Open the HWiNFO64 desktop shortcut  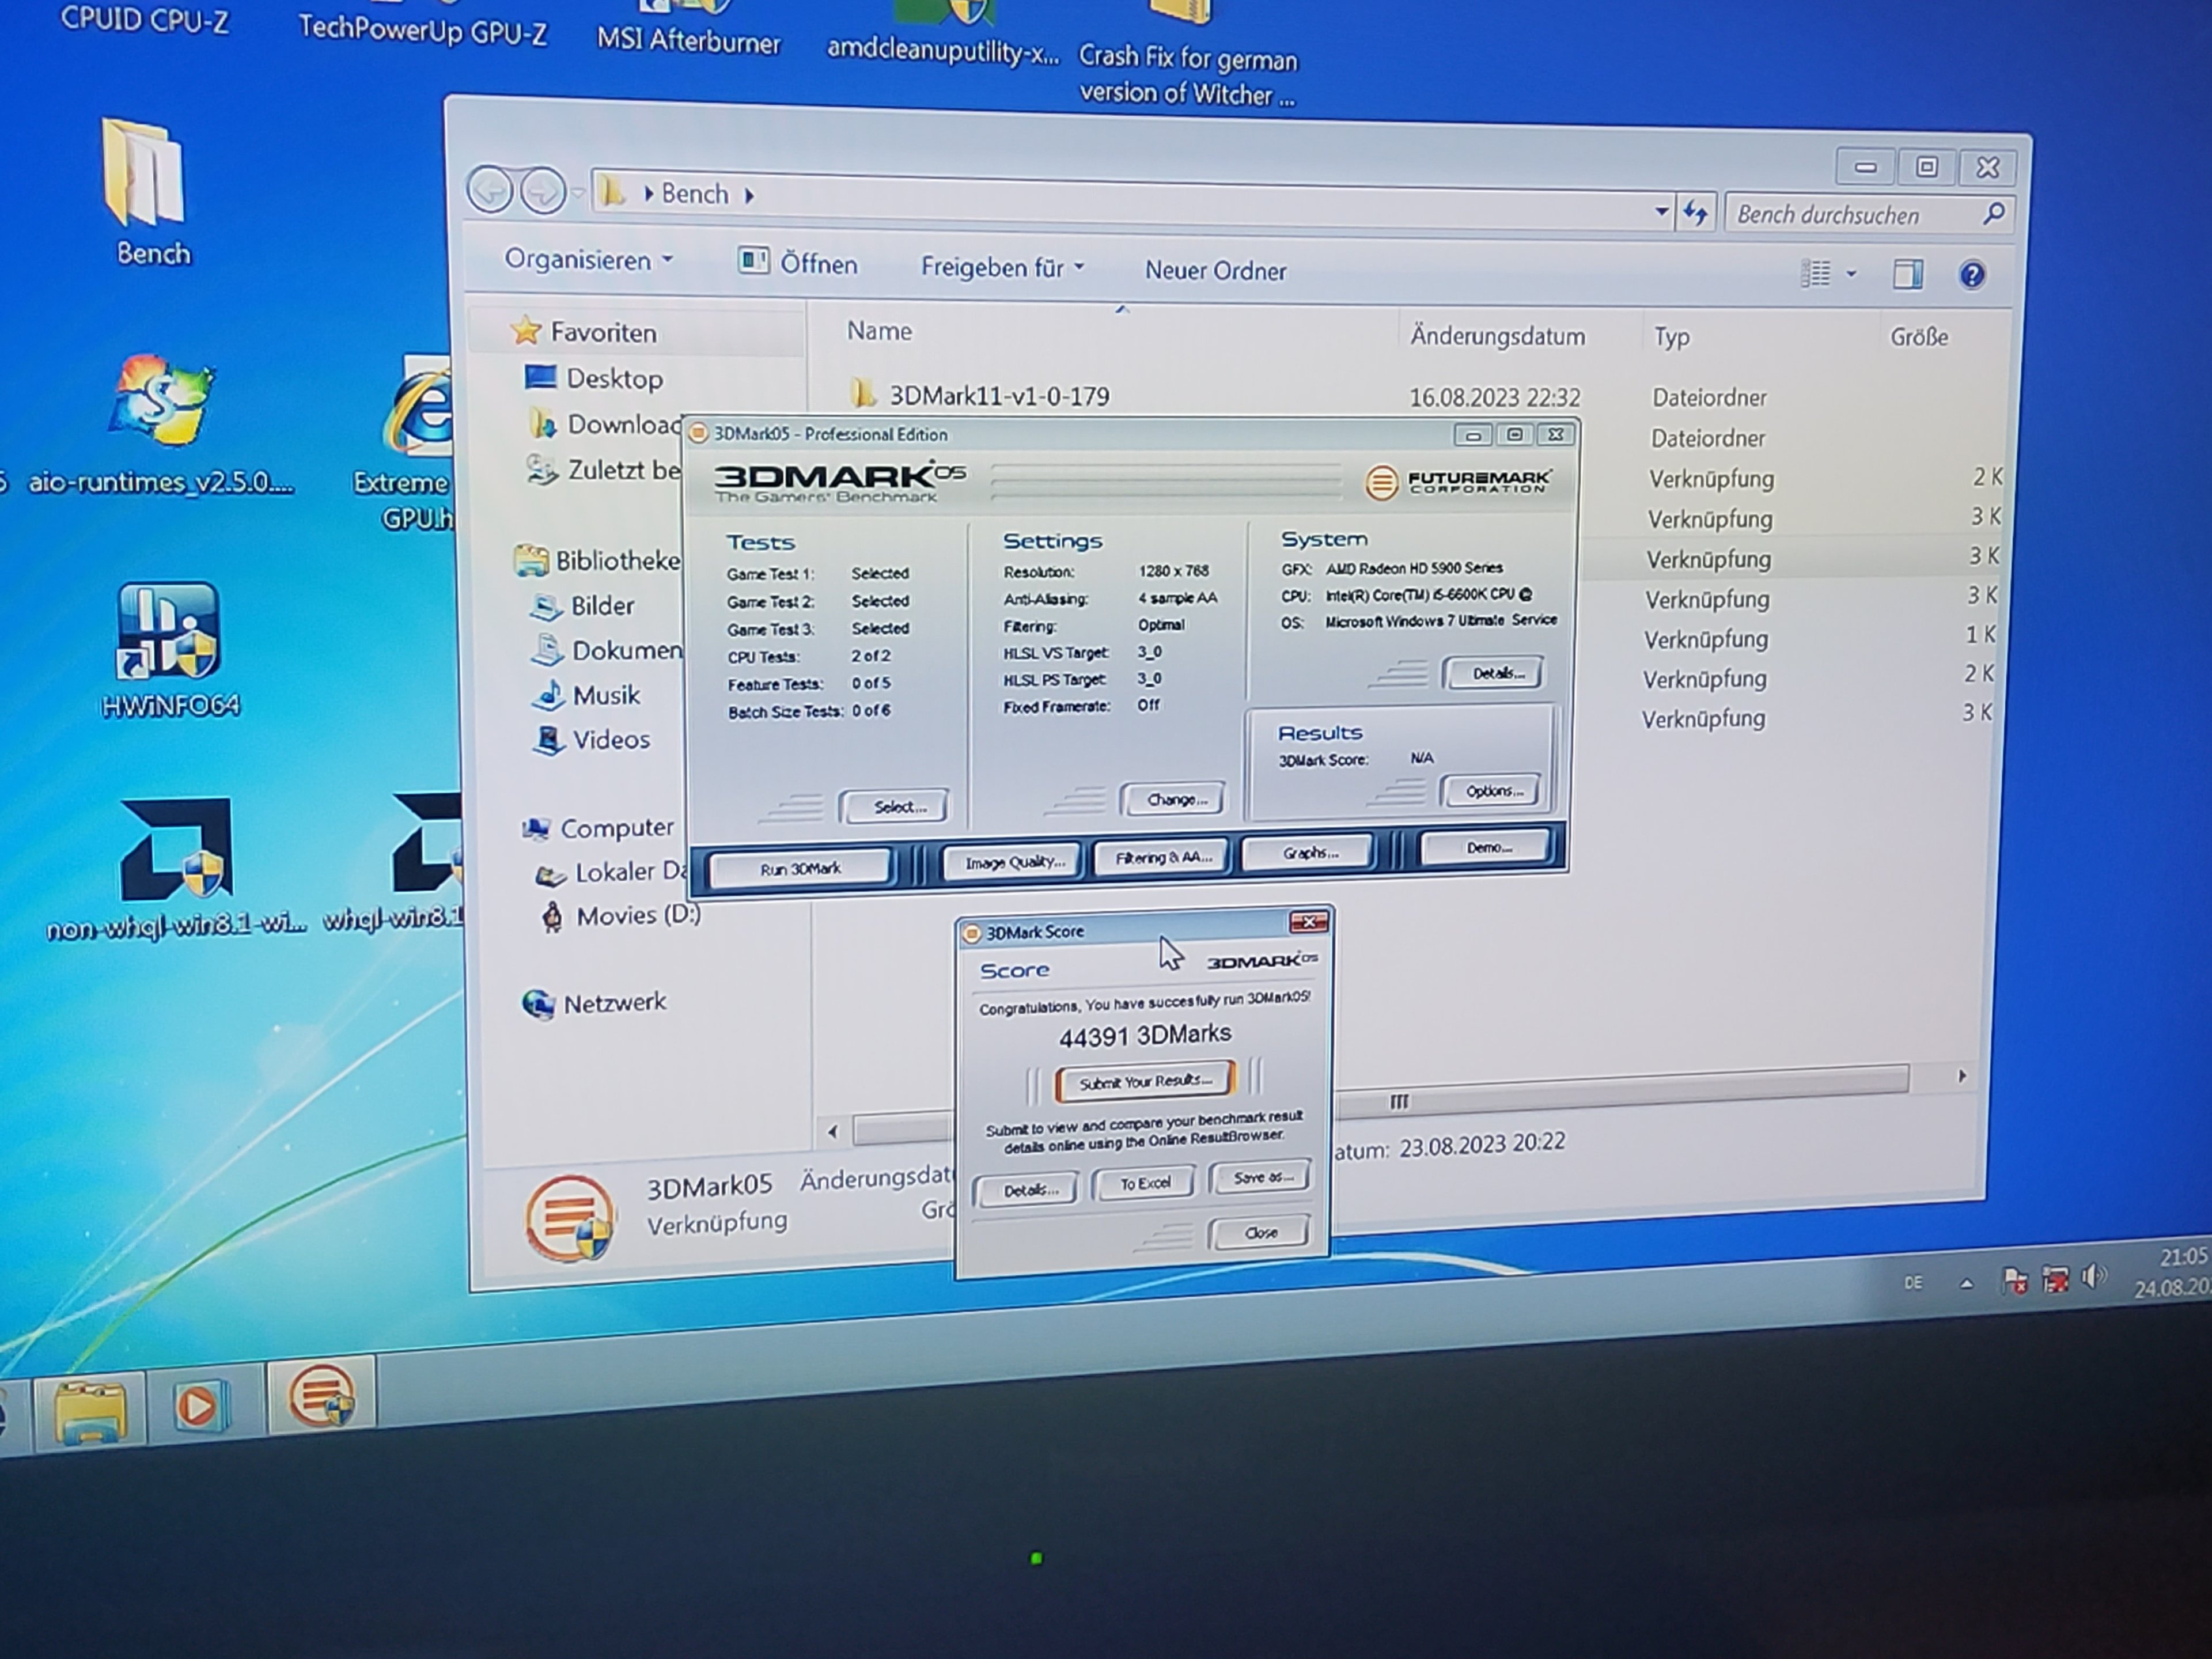(168, 650)
